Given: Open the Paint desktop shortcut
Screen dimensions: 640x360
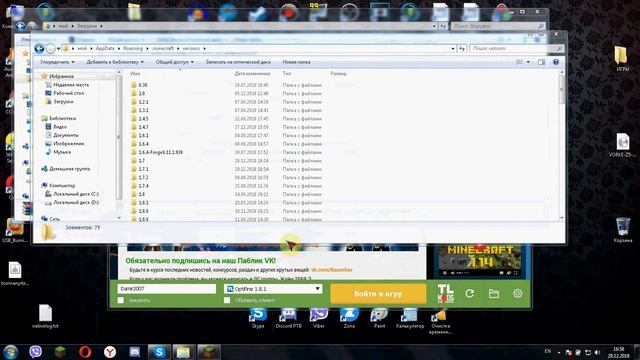Looking at the screenshot, I should coord(379,318).
